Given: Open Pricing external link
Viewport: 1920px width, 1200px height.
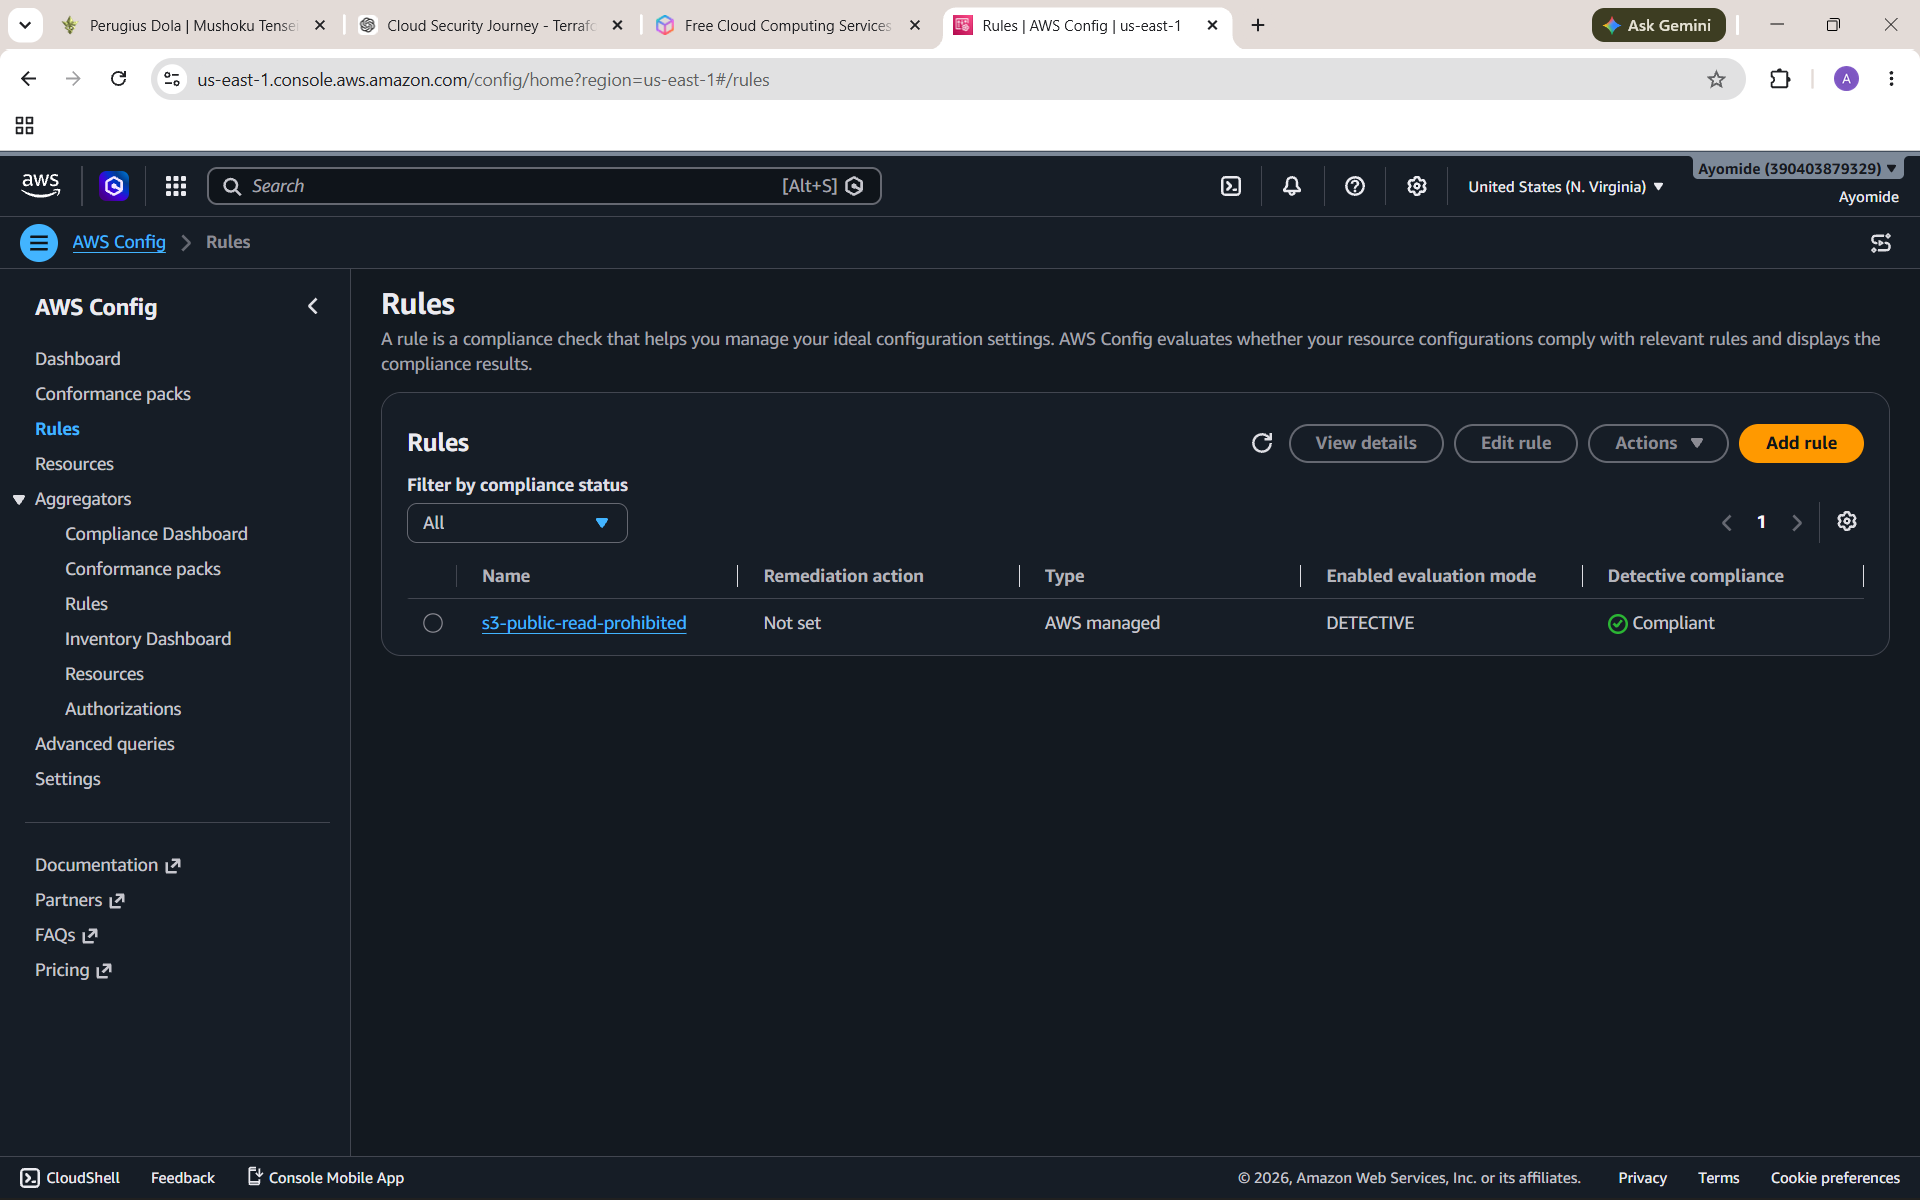Looking at the screenshot, I should click(73, 970).
